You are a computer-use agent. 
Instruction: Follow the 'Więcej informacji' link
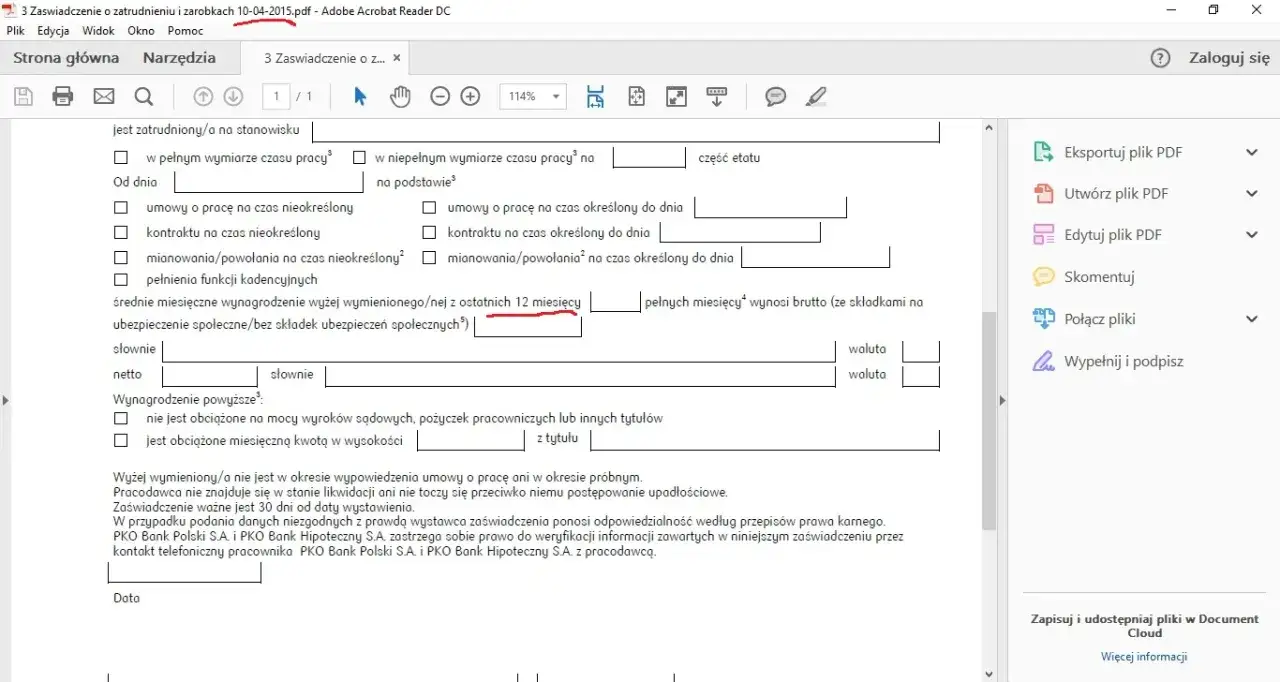pyautogui.click(x=1143, y=657)
